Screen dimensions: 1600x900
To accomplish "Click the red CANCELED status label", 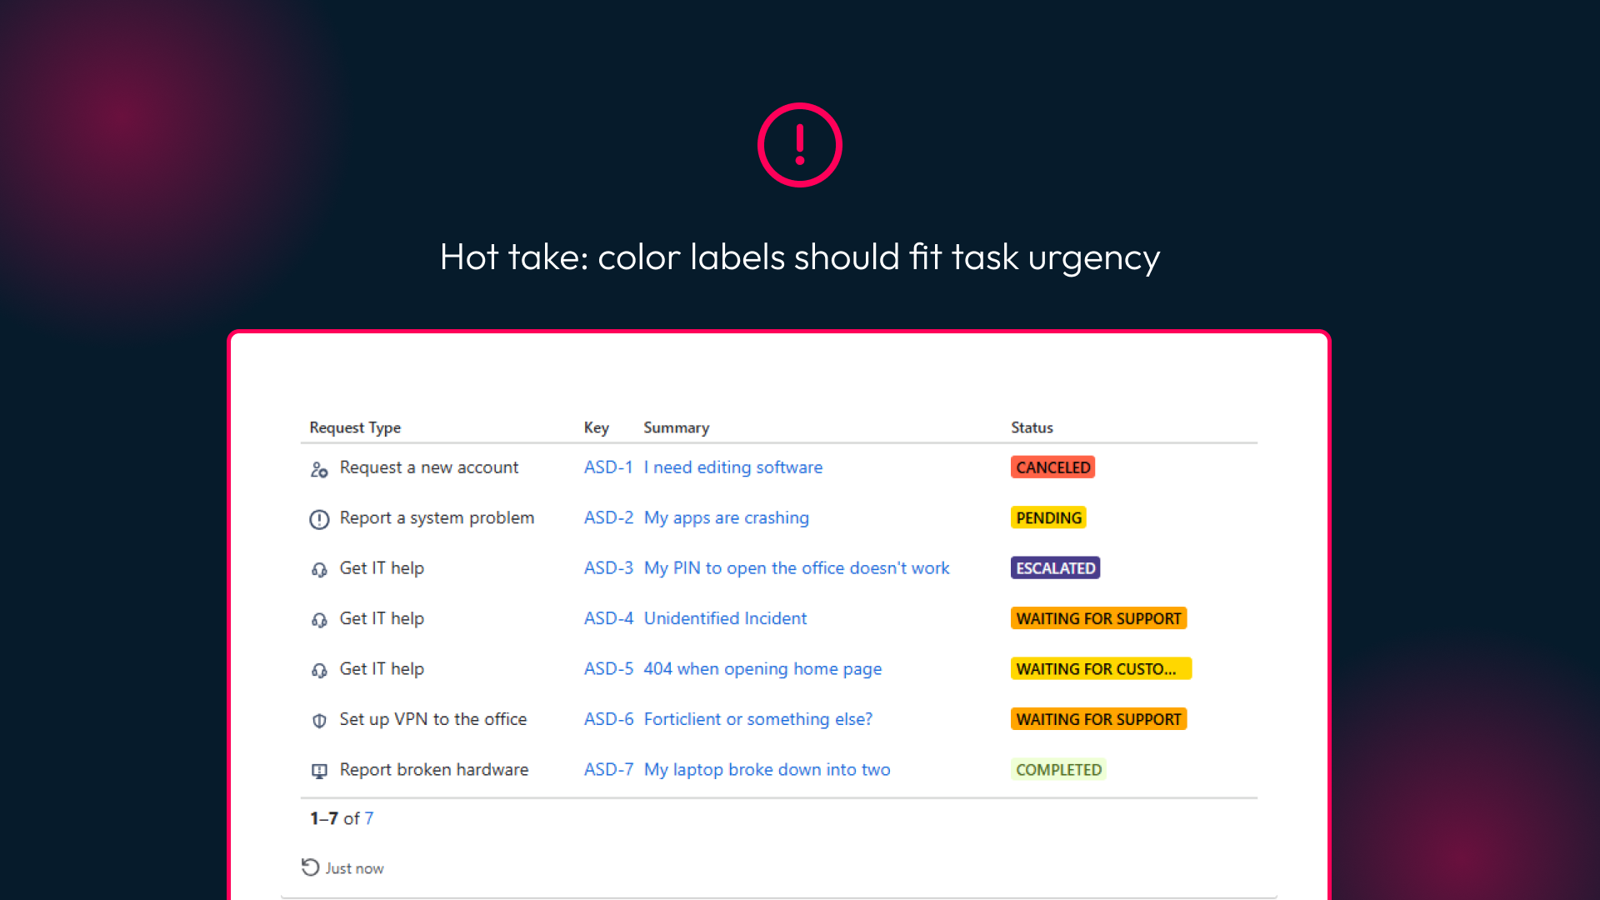I will tap(1053, 467).
